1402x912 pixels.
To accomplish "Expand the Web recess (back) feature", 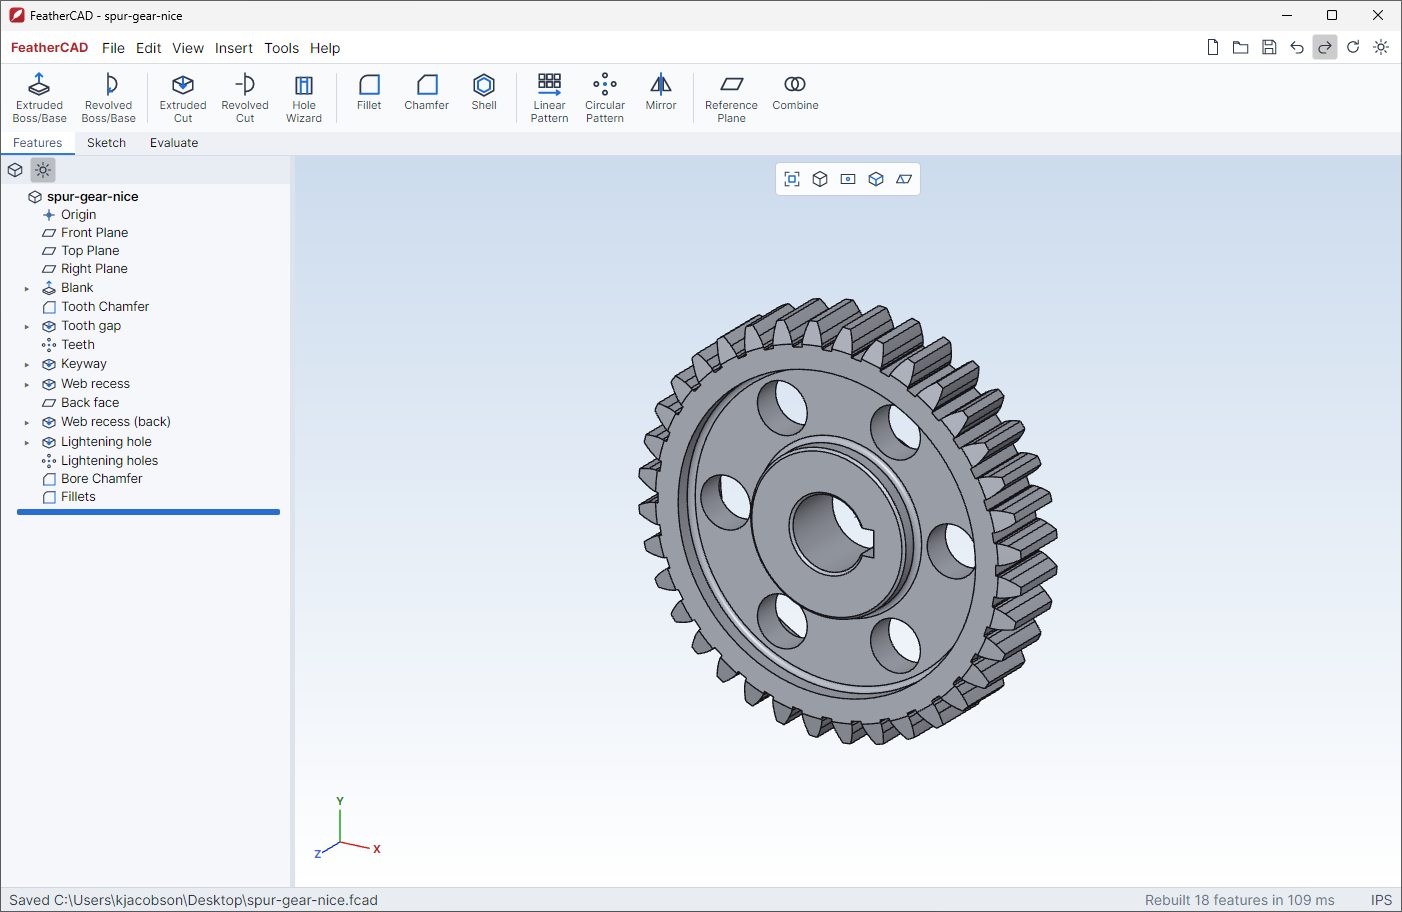I will 27,423.
